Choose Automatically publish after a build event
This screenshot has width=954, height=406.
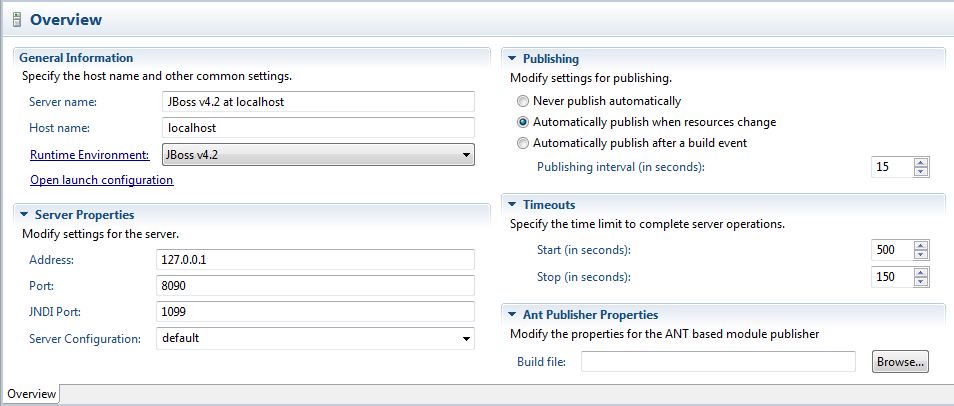point(523,143)
